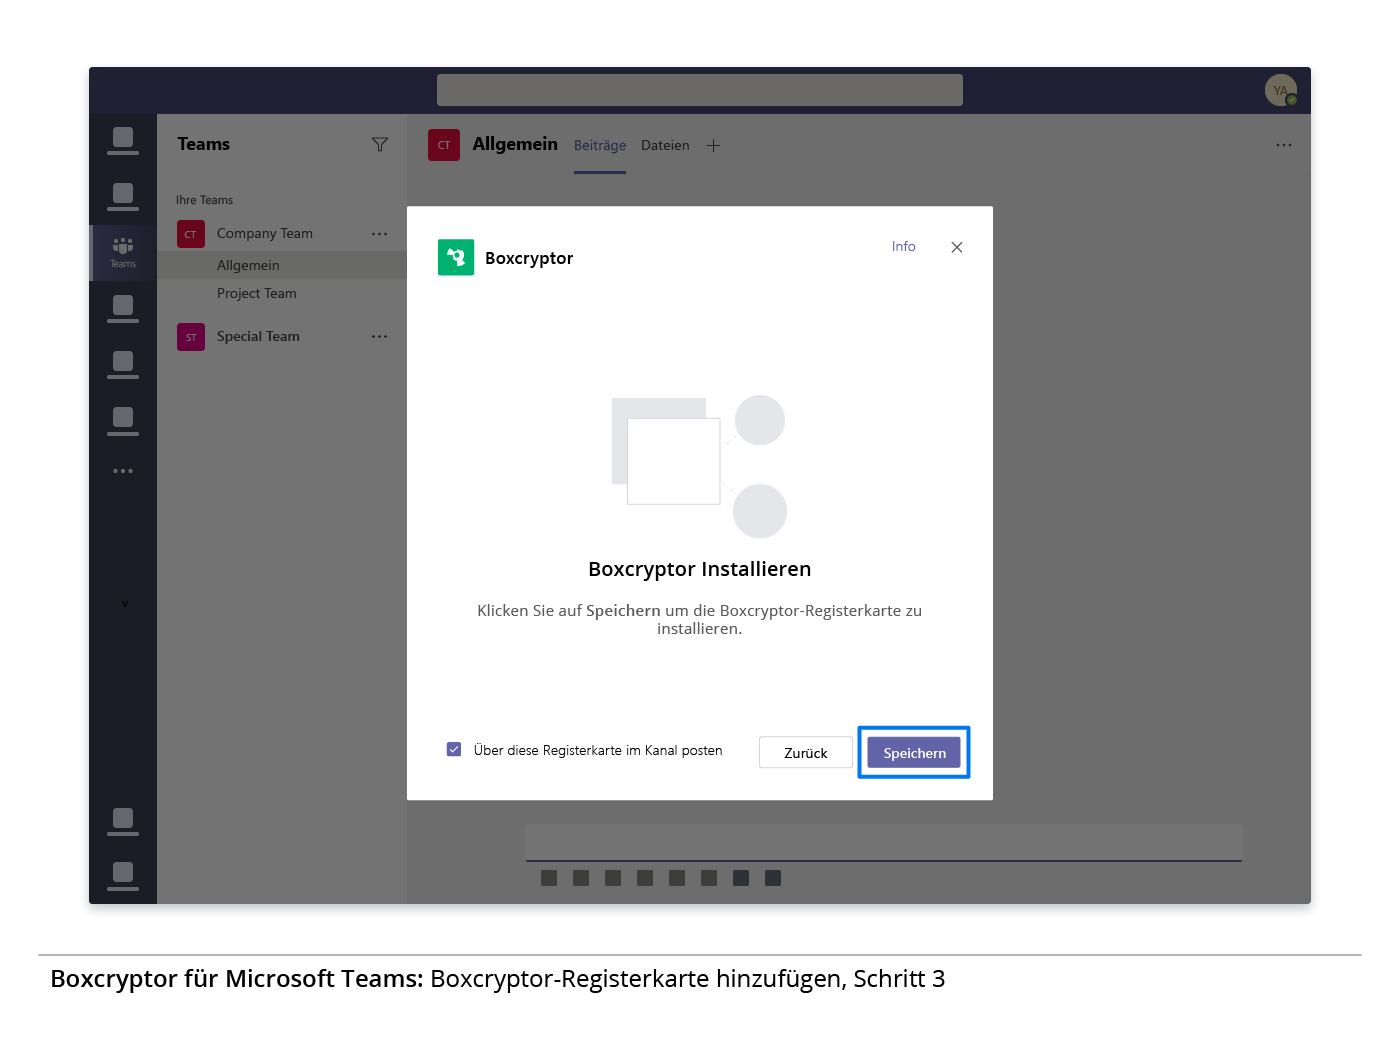Click the Zurück button
Viewport: 1400px width, 1050px height.
point(806,753)
